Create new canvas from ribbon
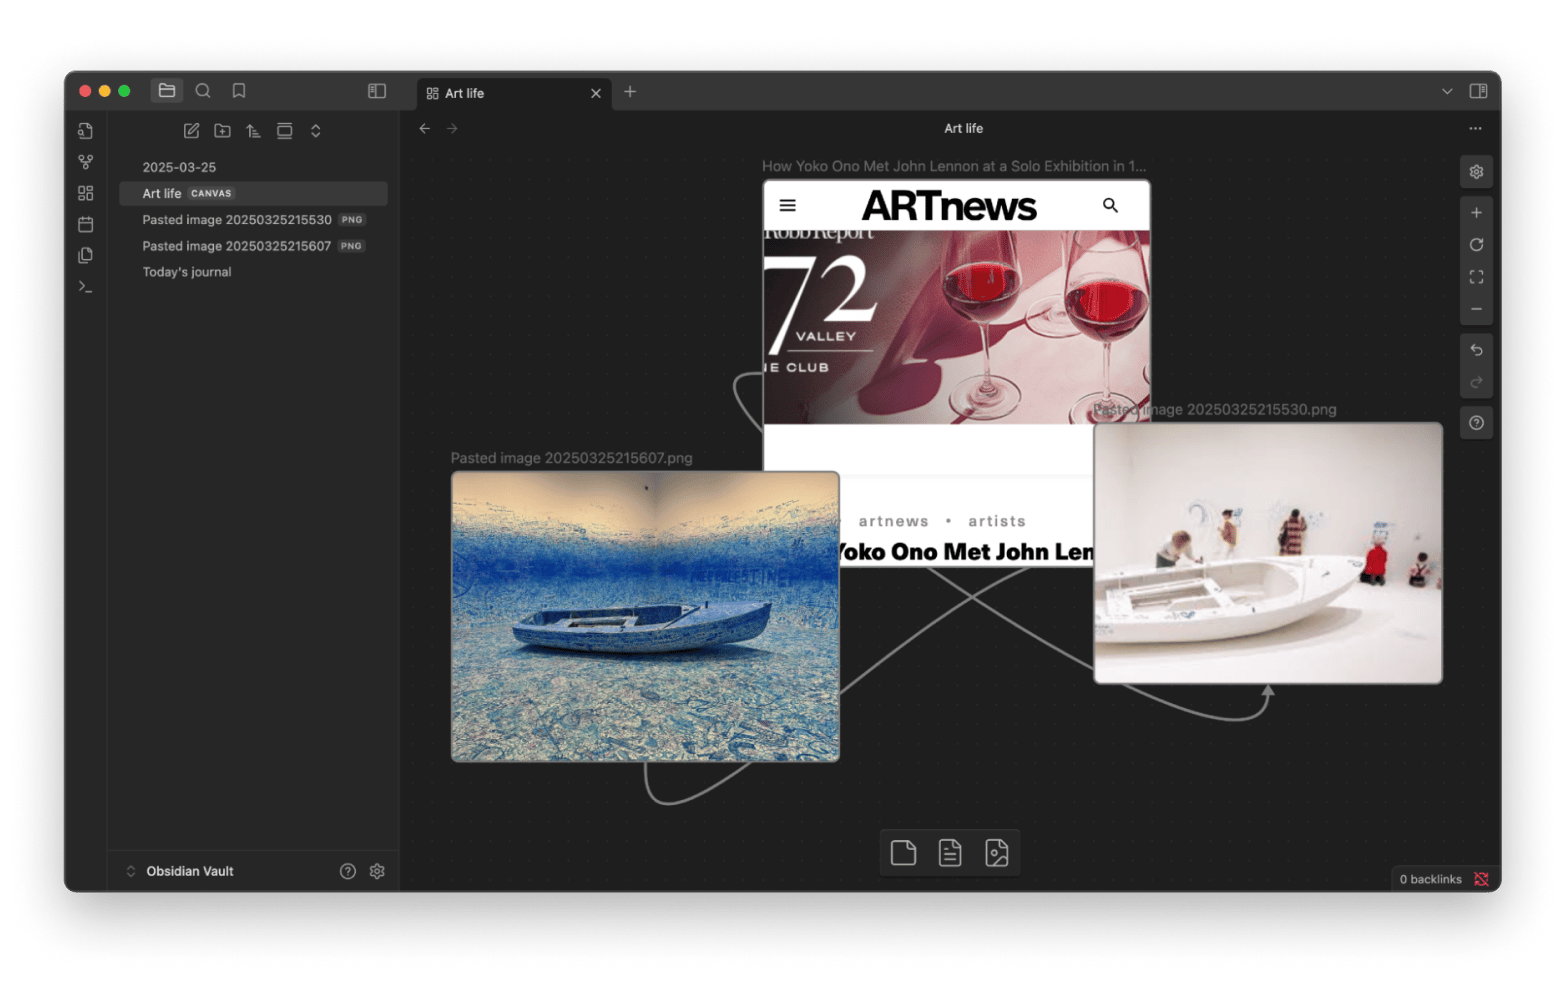The width and height of the screenshot is (1560, 986). tap(86, 193)
